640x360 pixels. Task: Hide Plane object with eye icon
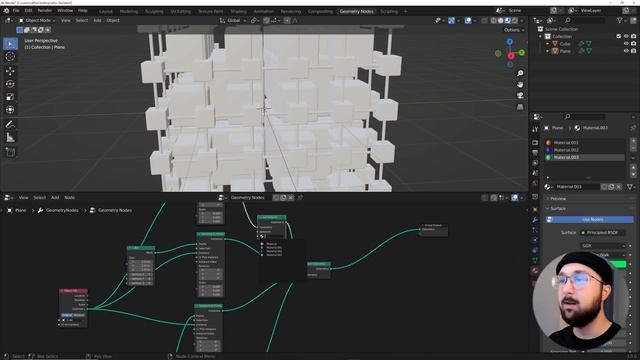point(626,51)
